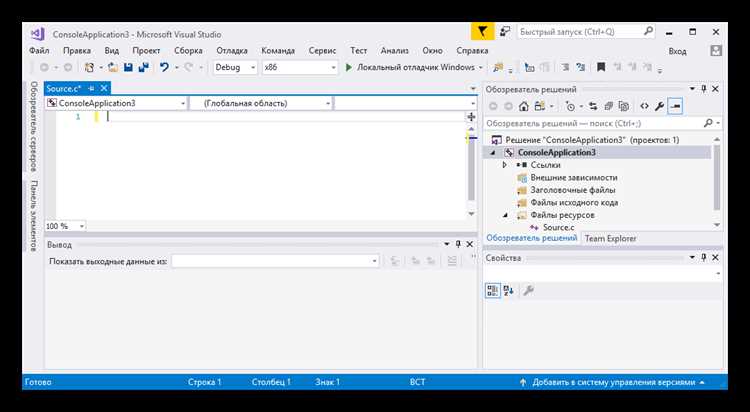Toggle auto-hide pin on the Свойства panel
The height and width of the screenshot is (412, 750).
click(704, 257)
